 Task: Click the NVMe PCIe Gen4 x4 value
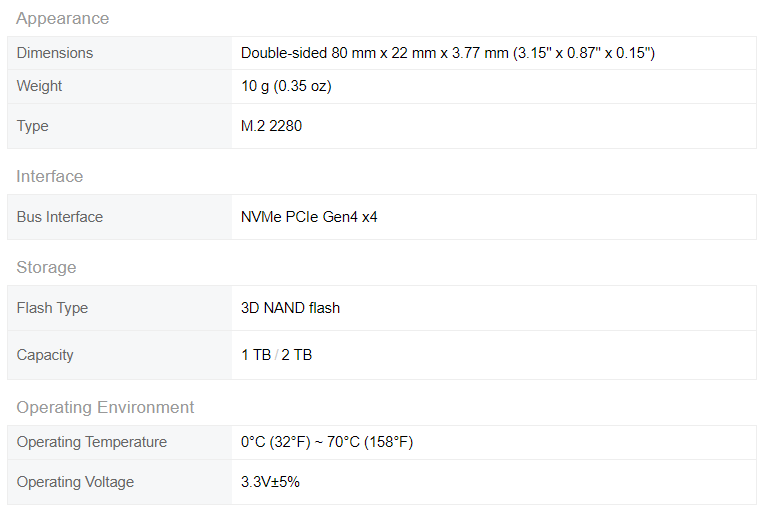click(309, 217)
